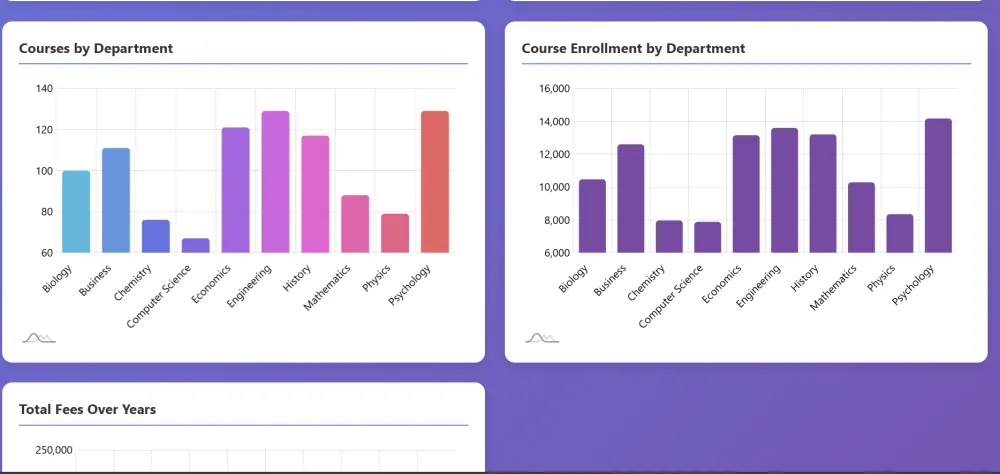
Task: Click the Engineering axis label in Enrollment chart
Action: click(x=758, y=286)
